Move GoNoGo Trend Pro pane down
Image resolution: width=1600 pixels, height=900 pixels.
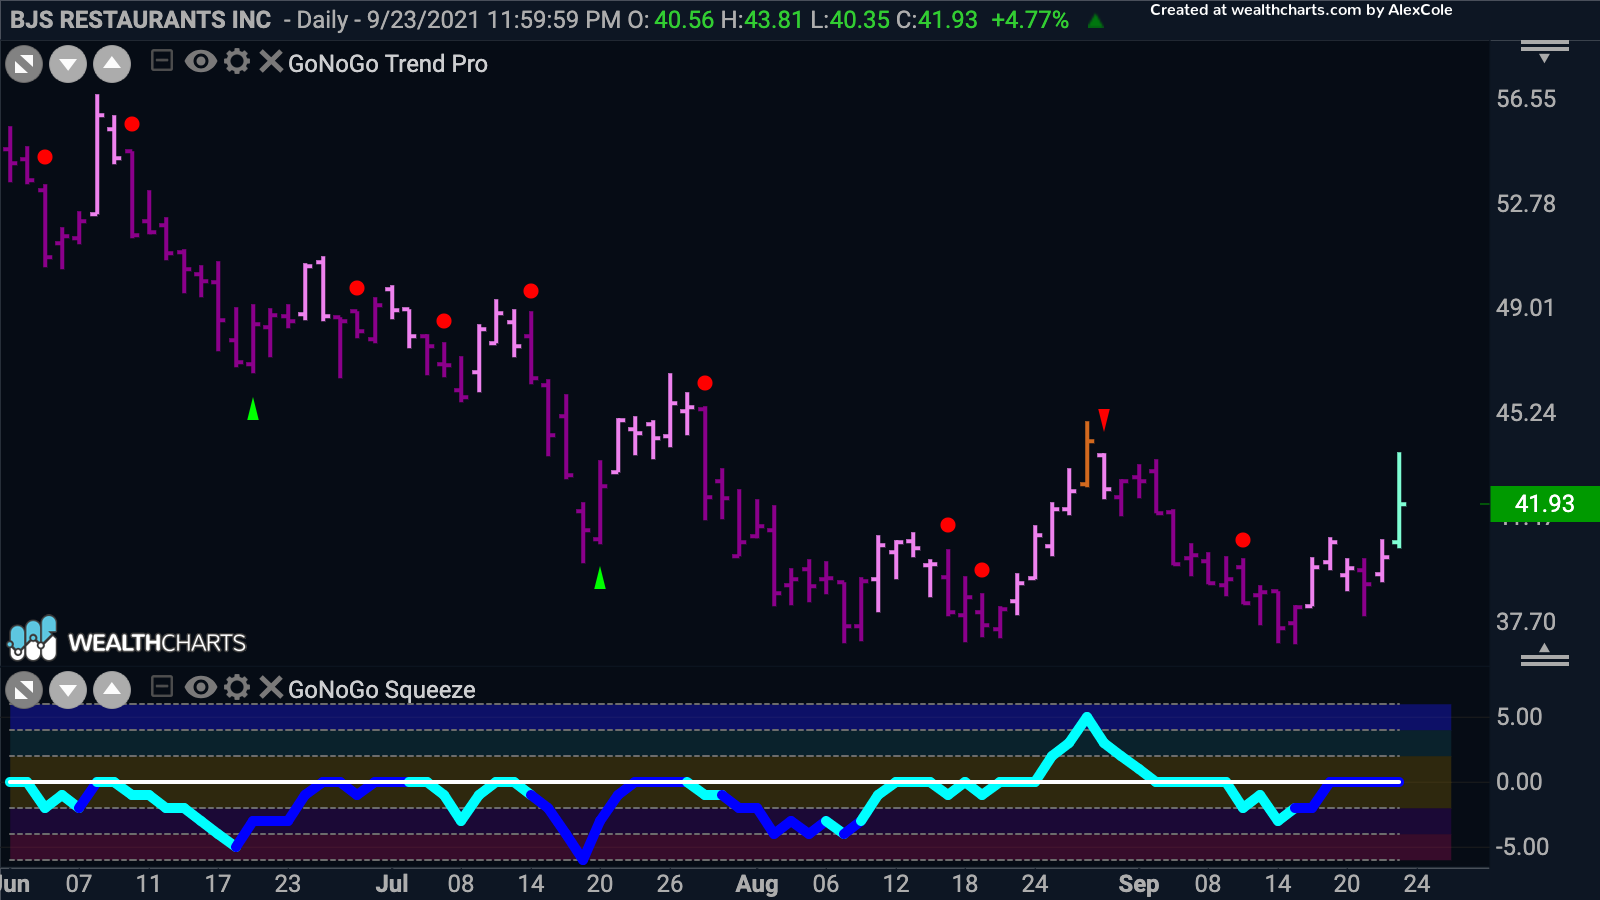68,66
